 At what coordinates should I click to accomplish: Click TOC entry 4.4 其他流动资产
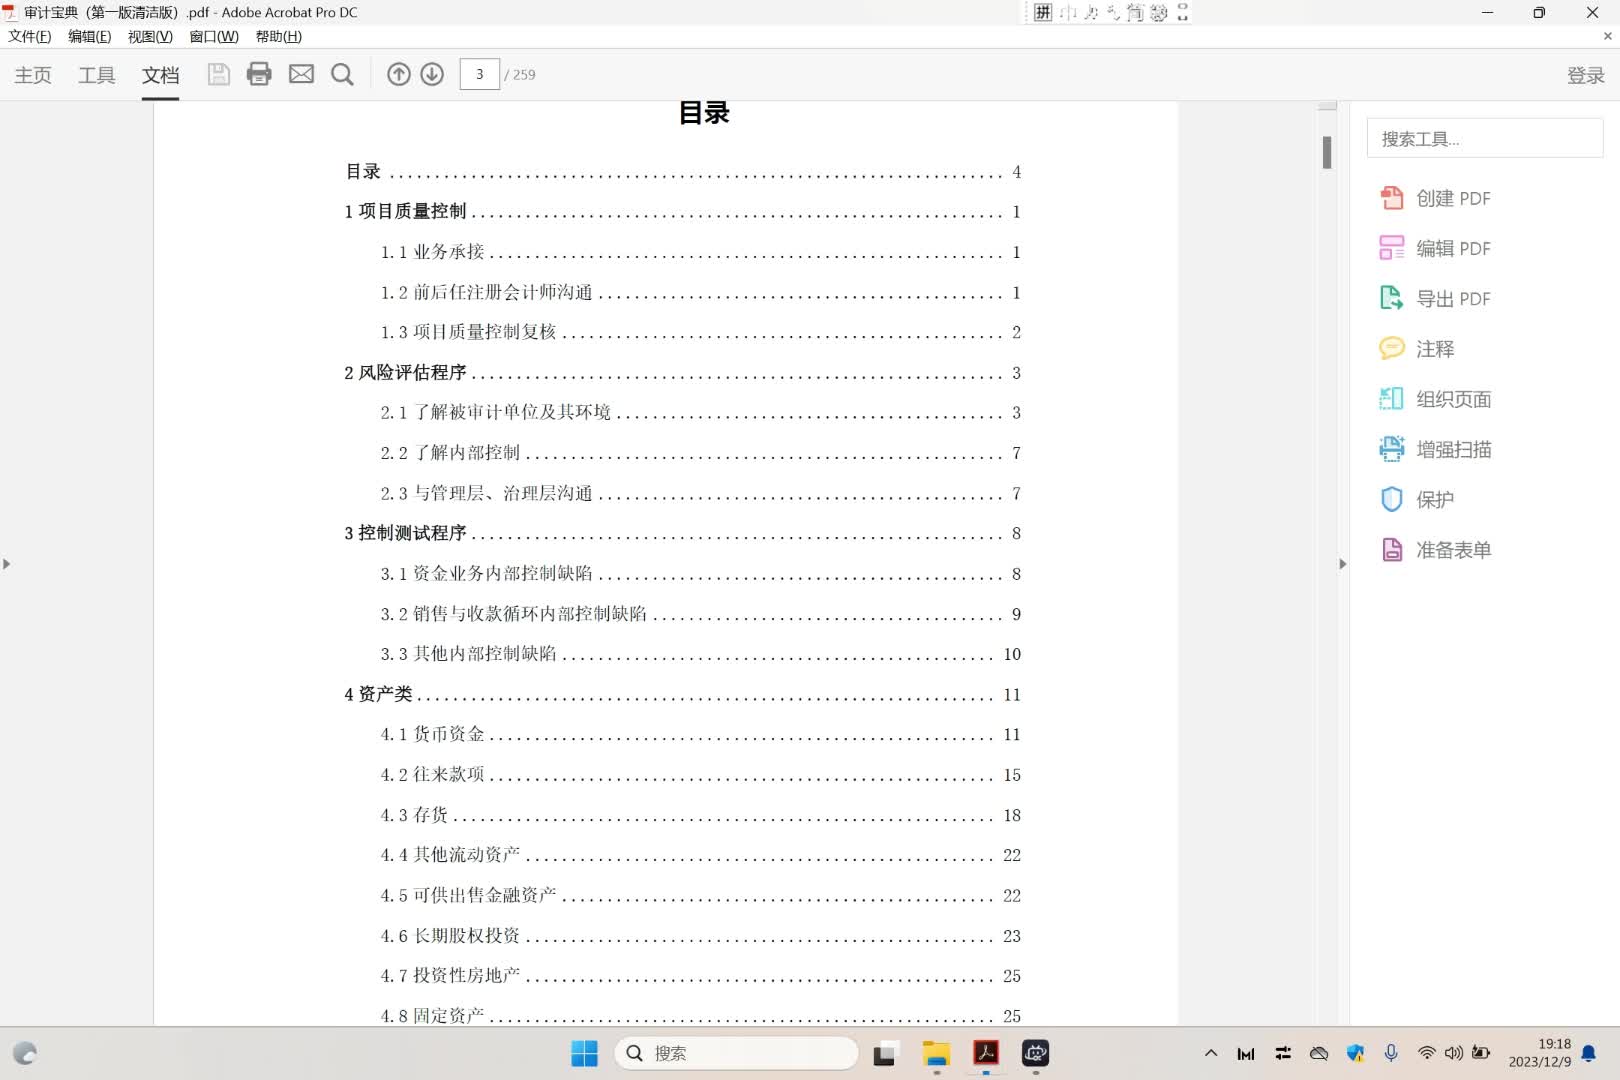(x=700, y=855)
